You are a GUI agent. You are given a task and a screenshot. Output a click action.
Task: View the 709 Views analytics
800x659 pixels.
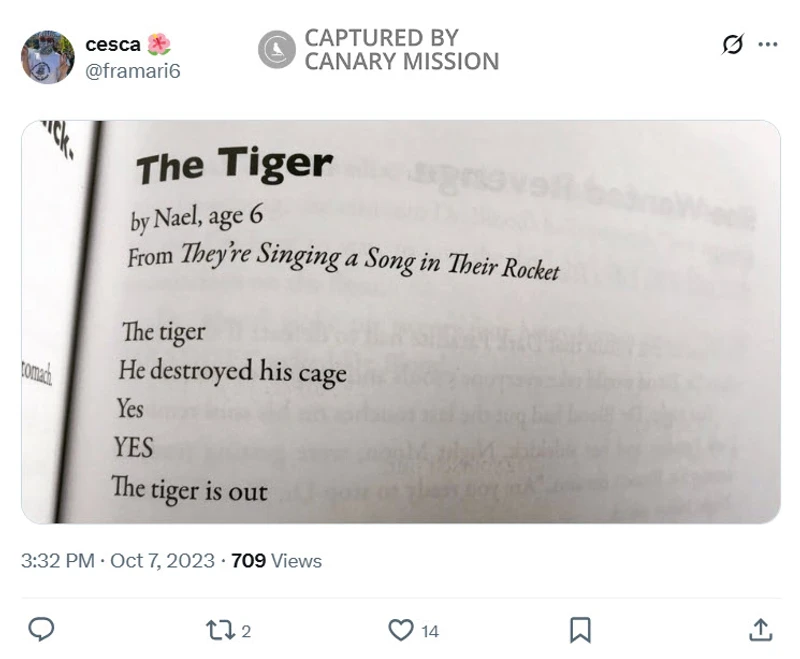(276, 561)
